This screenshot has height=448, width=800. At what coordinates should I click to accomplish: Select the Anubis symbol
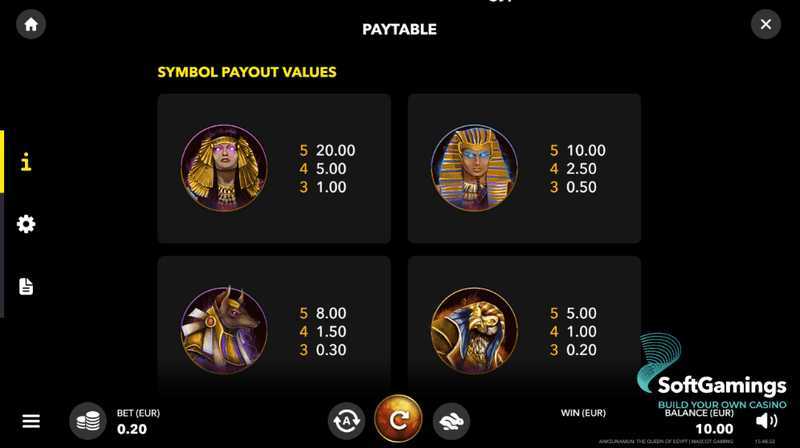(x=224, y=330)
